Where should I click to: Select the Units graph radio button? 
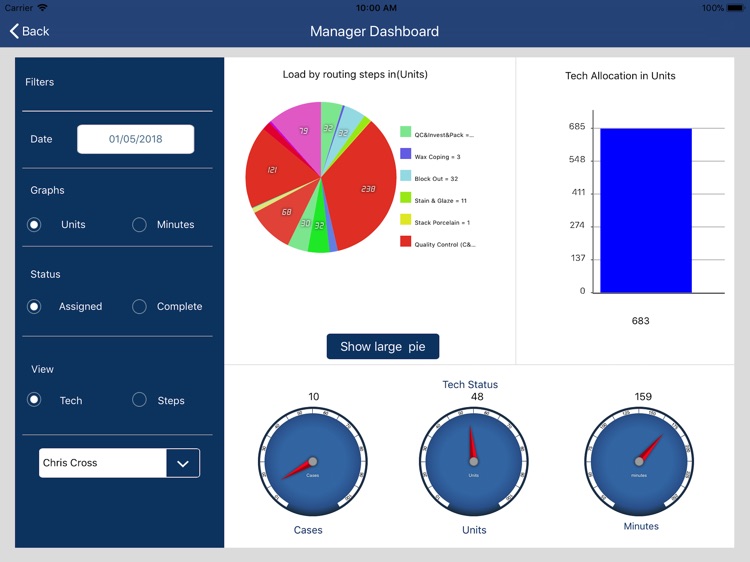[x=34, y=224]
